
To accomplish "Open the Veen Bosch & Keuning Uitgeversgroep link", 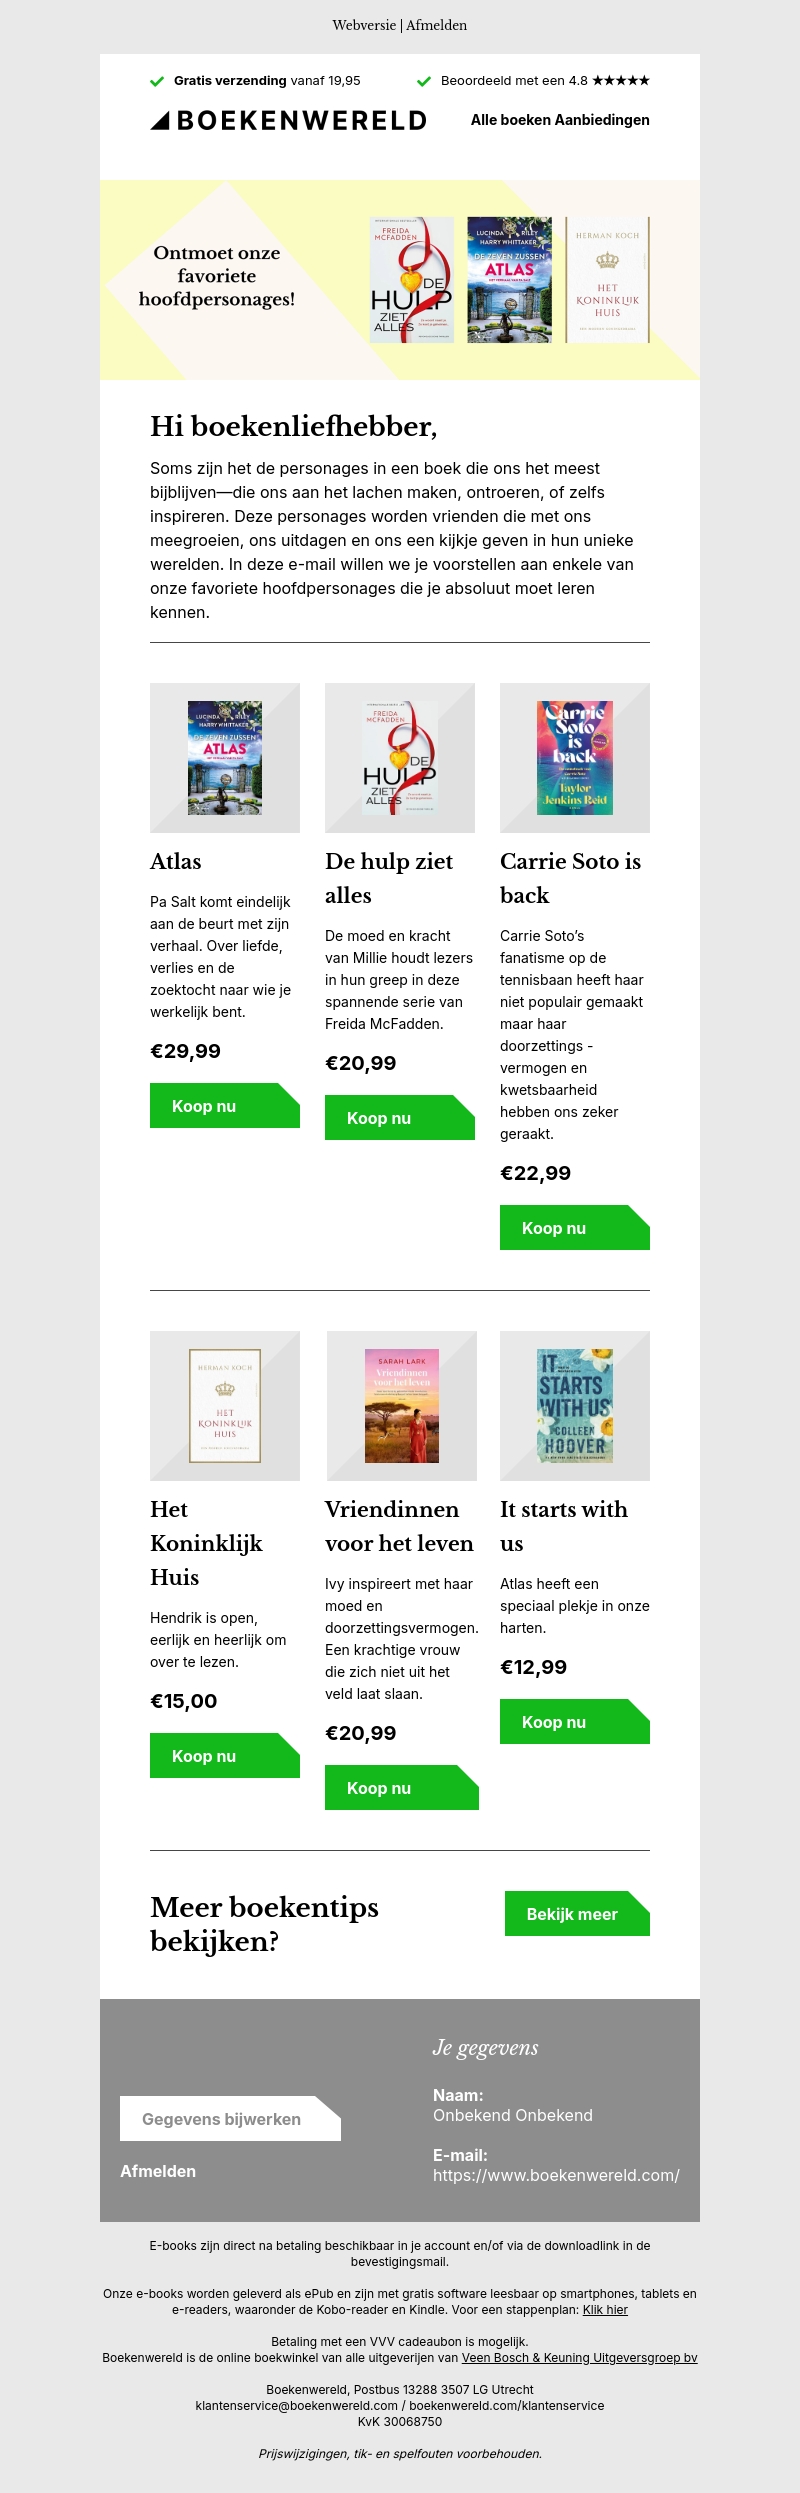I will 579,2358.
